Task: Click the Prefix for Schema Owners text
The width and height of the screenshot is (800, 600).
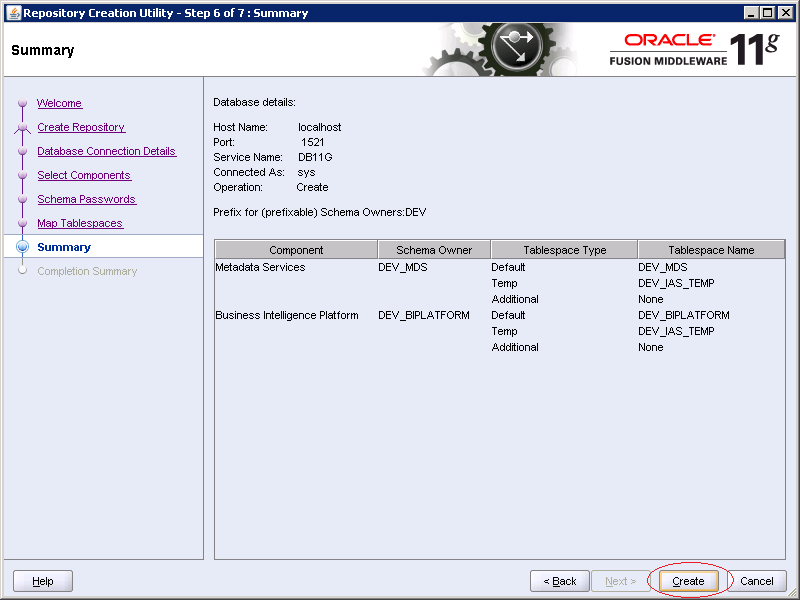Action: tap(319, 212)
